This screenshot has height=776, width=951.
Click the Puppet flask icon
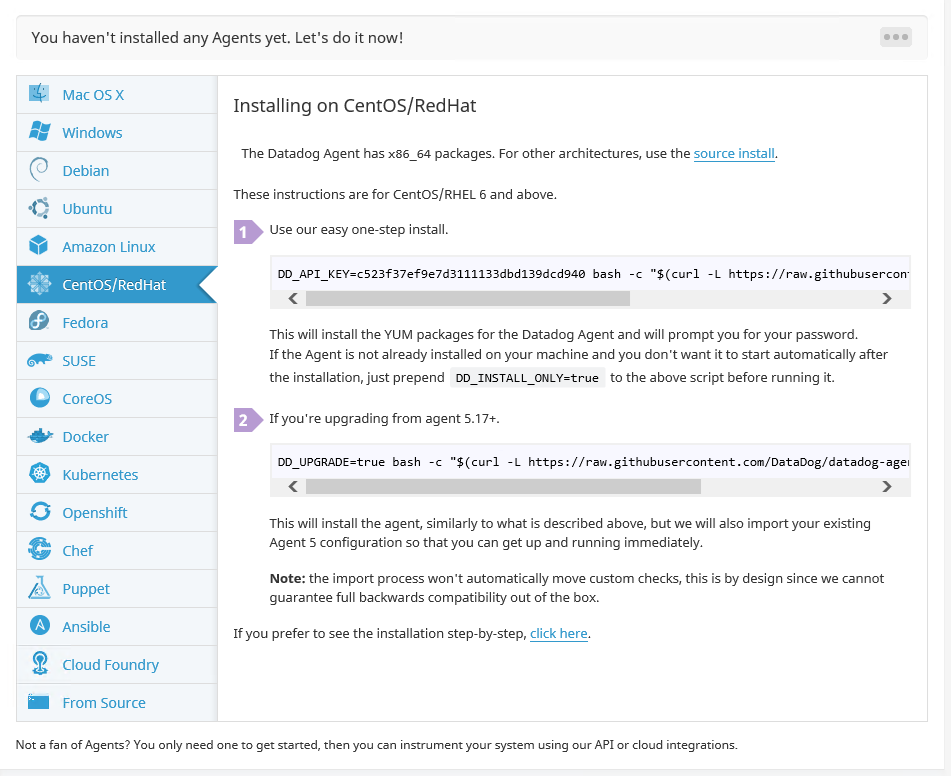[x=39, y=587]
